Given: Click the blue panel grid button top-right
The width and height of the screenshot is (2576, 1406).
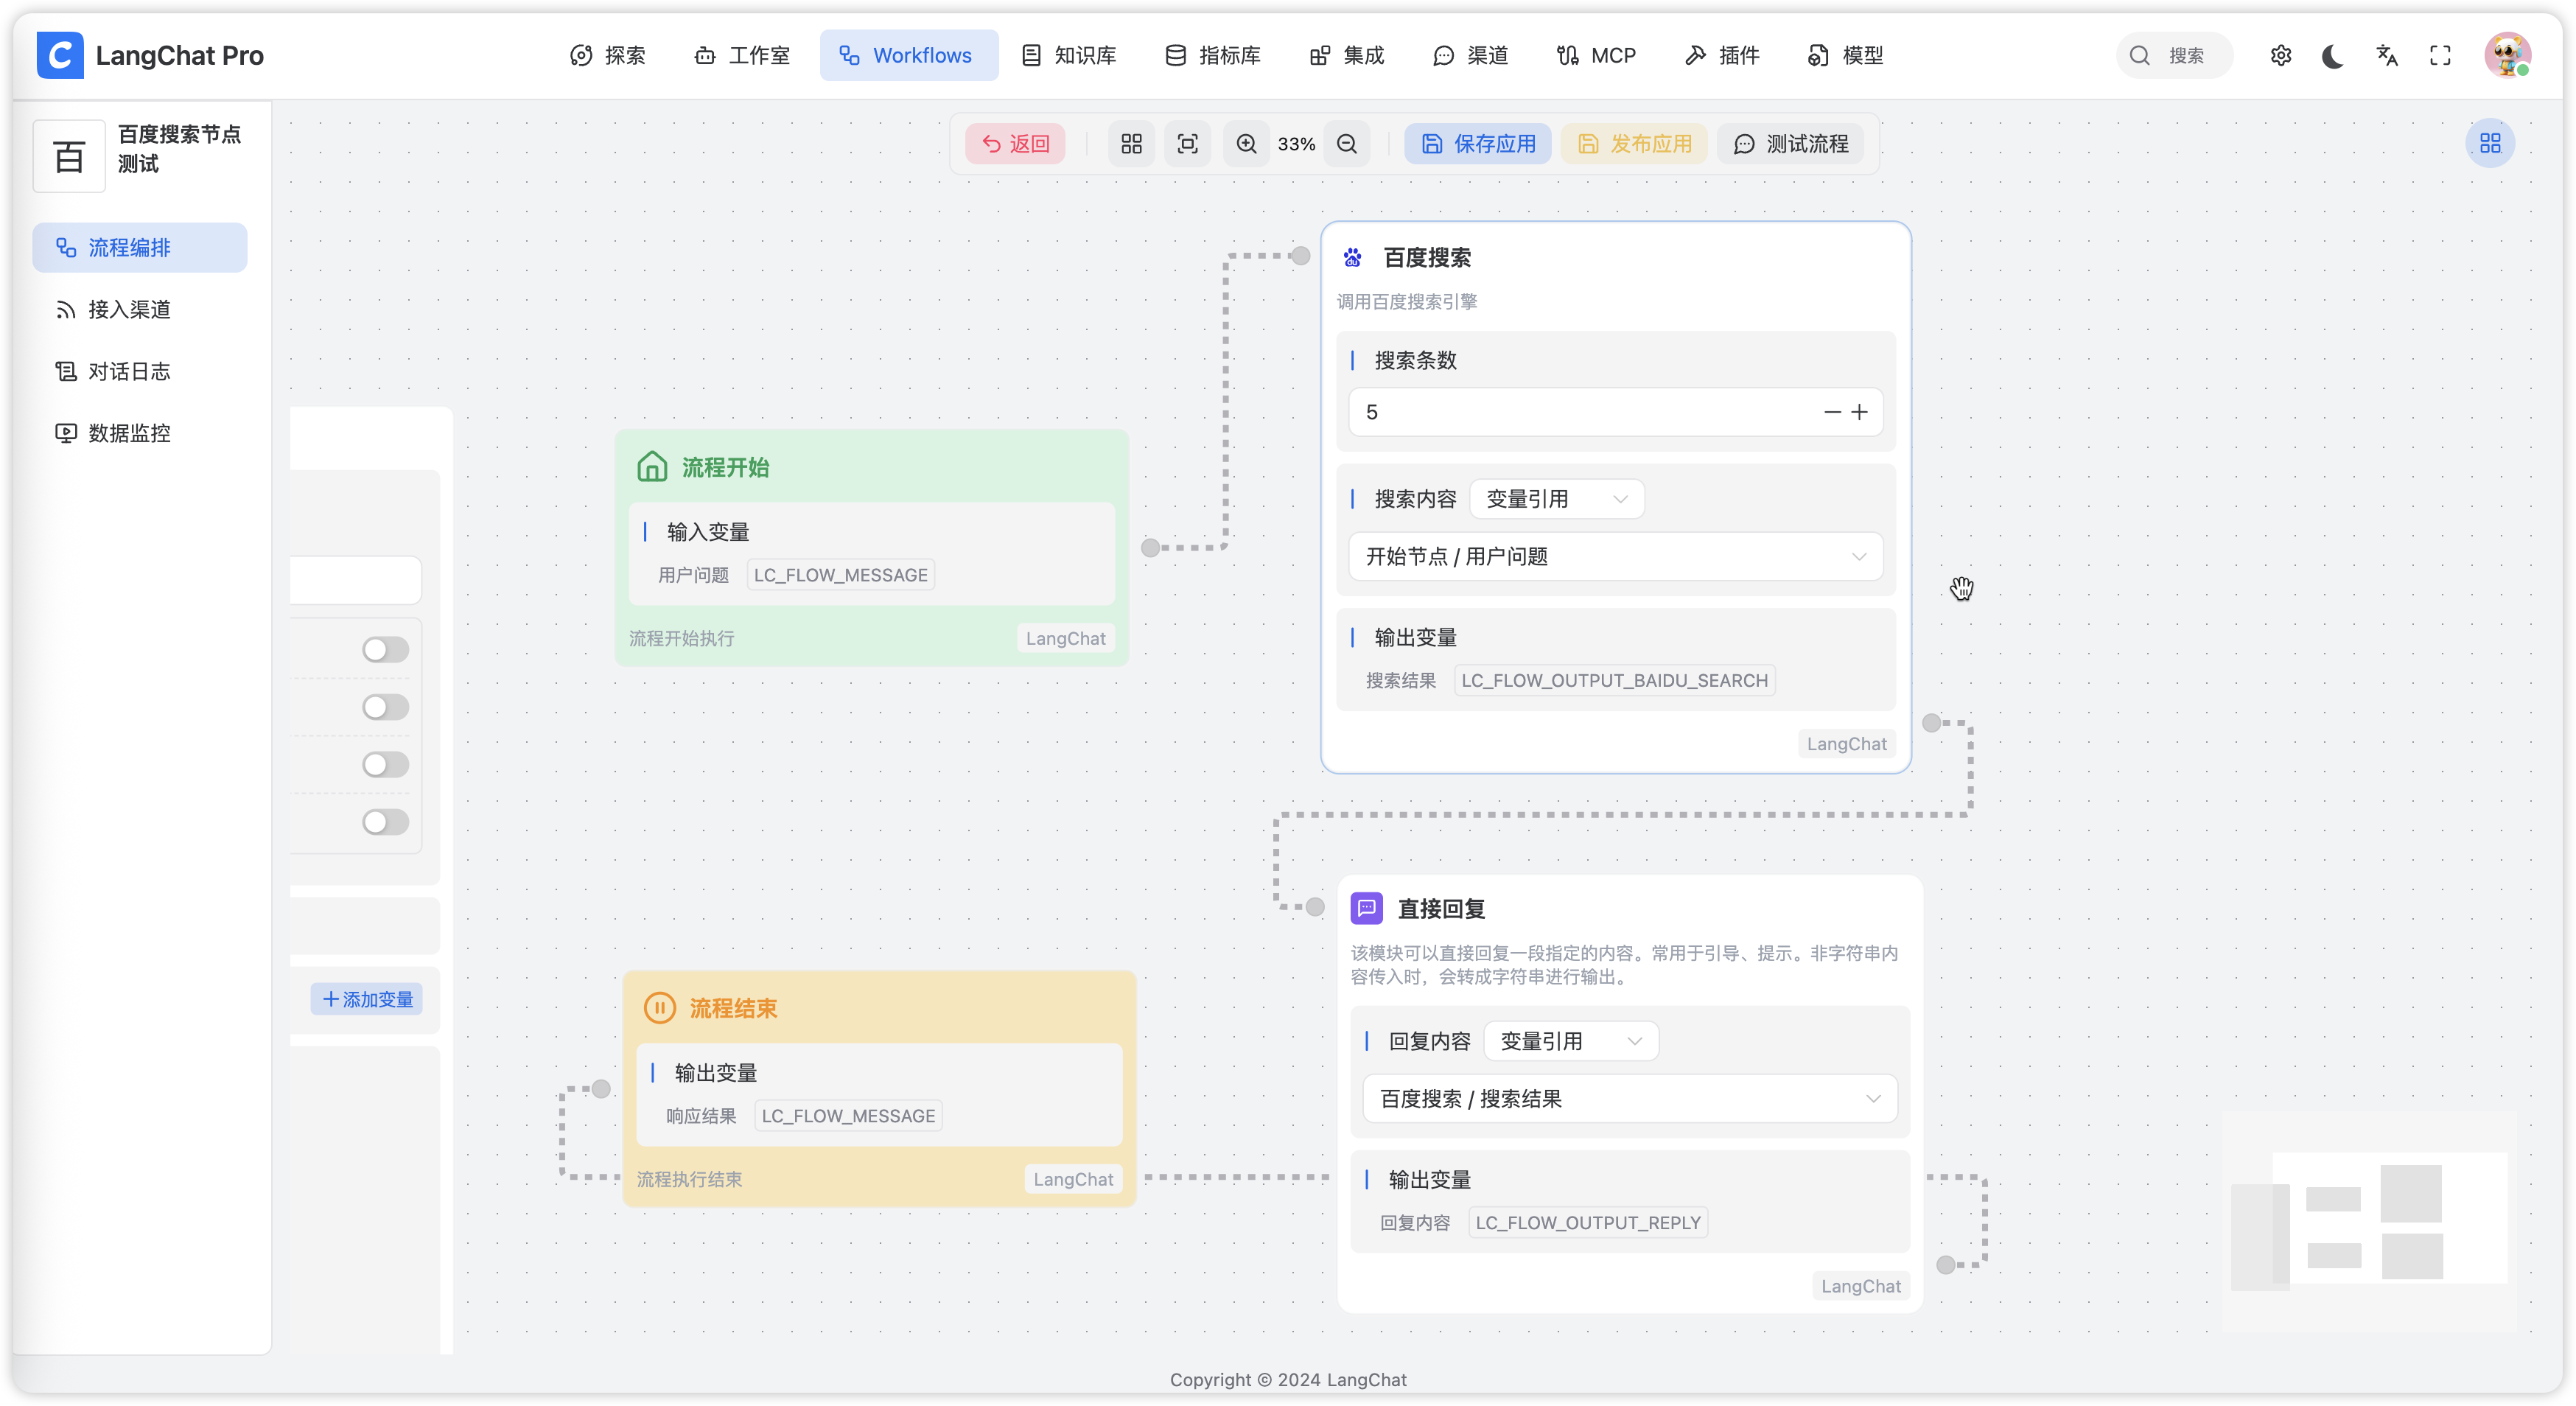Looking at the screenshot, I should pos(2489,144).
